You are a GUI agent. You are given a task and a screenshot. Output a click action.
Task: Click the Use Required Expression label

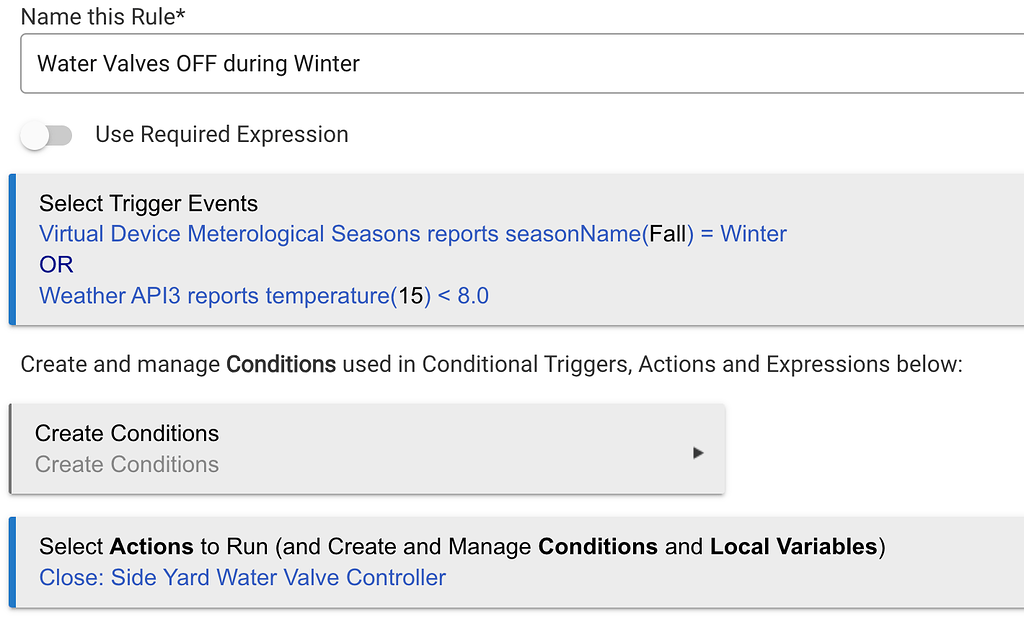pos(221,135)
